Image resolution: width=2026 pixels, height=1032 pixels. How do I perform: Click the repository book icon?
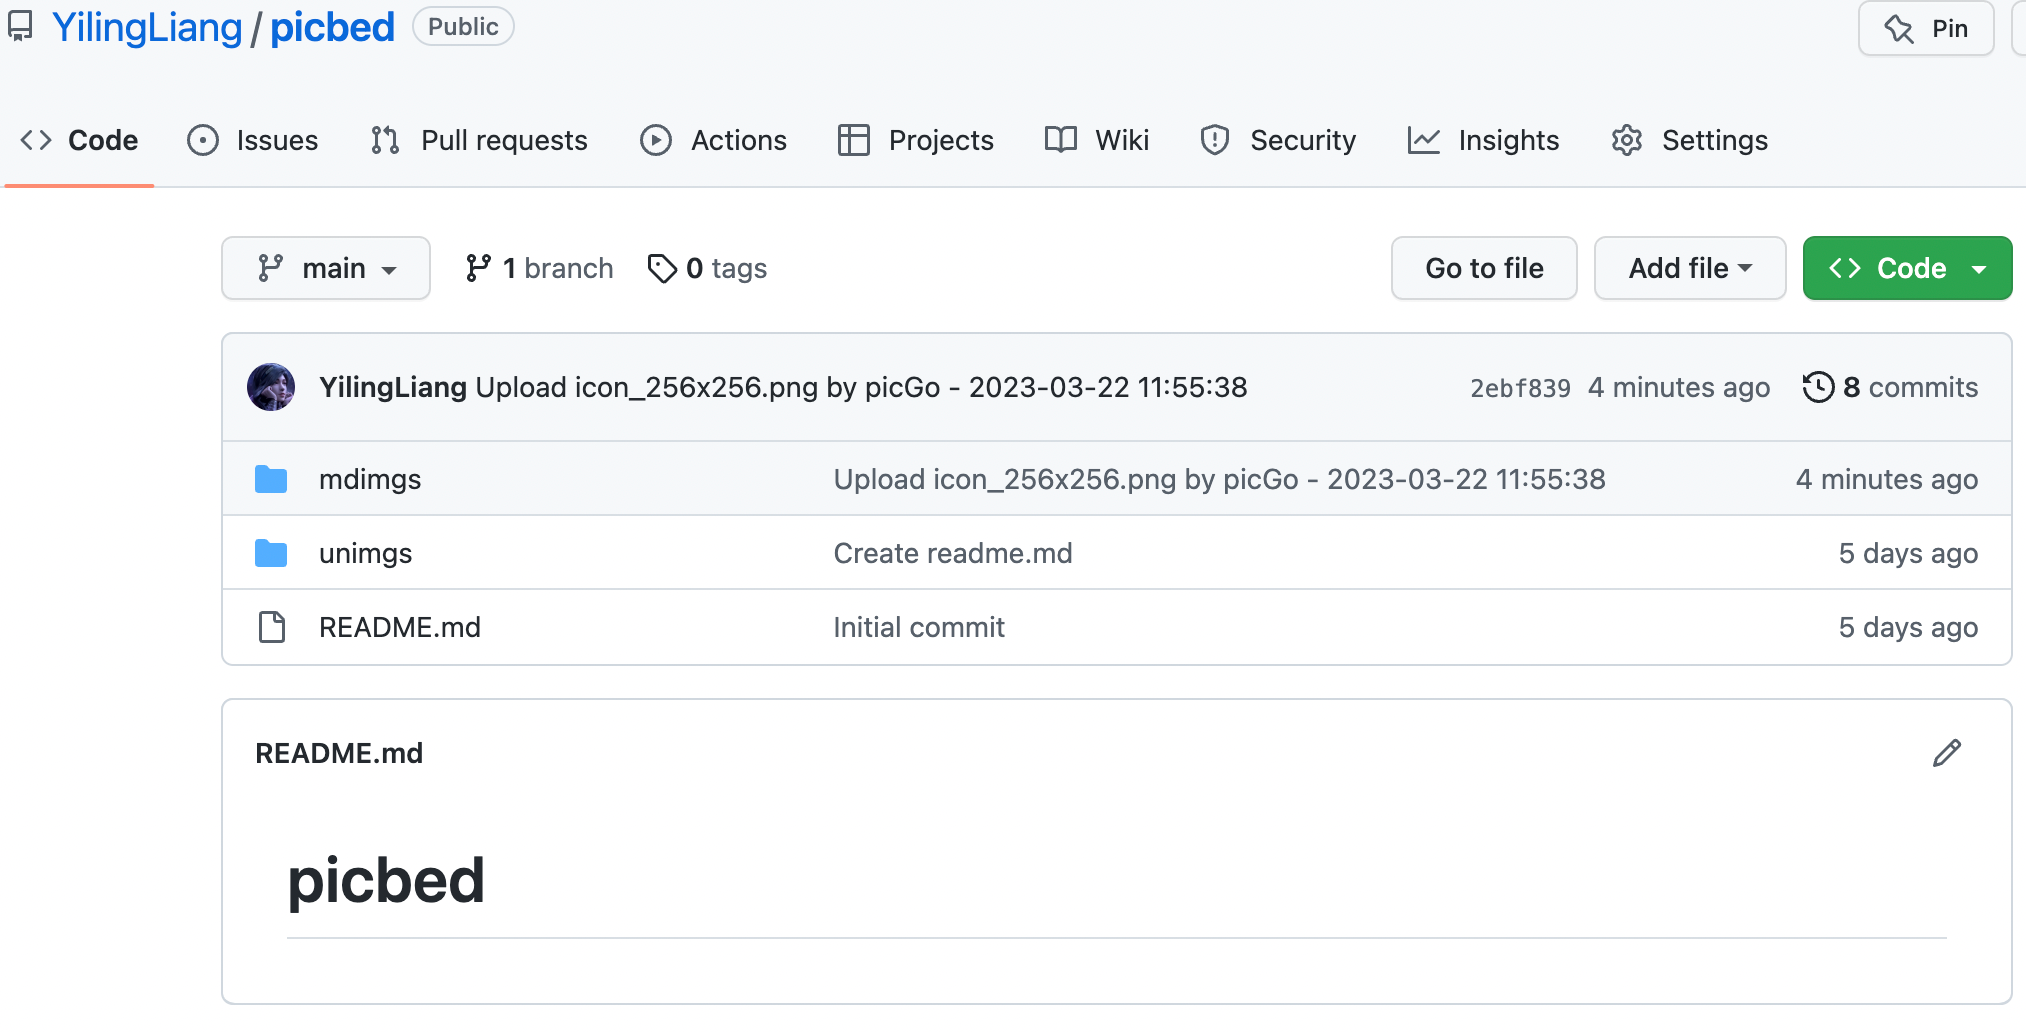(20, 27)
